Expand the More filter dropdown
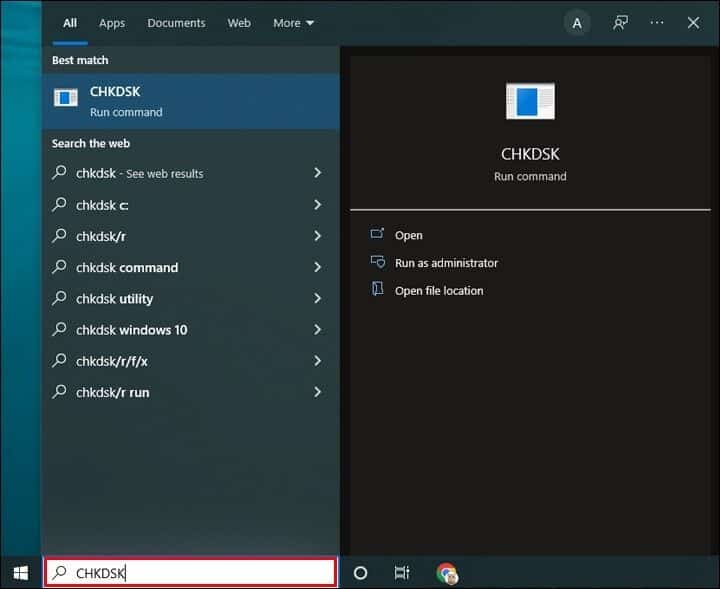The width and height of the screenshot is (720, 589). click(293, 23)
